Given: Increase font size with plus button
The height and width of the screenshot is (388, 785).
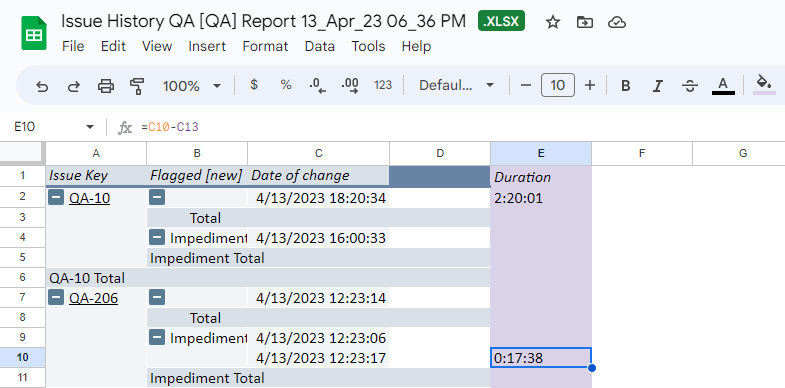Looking at the screenshot, I should (x=590, y=86).
